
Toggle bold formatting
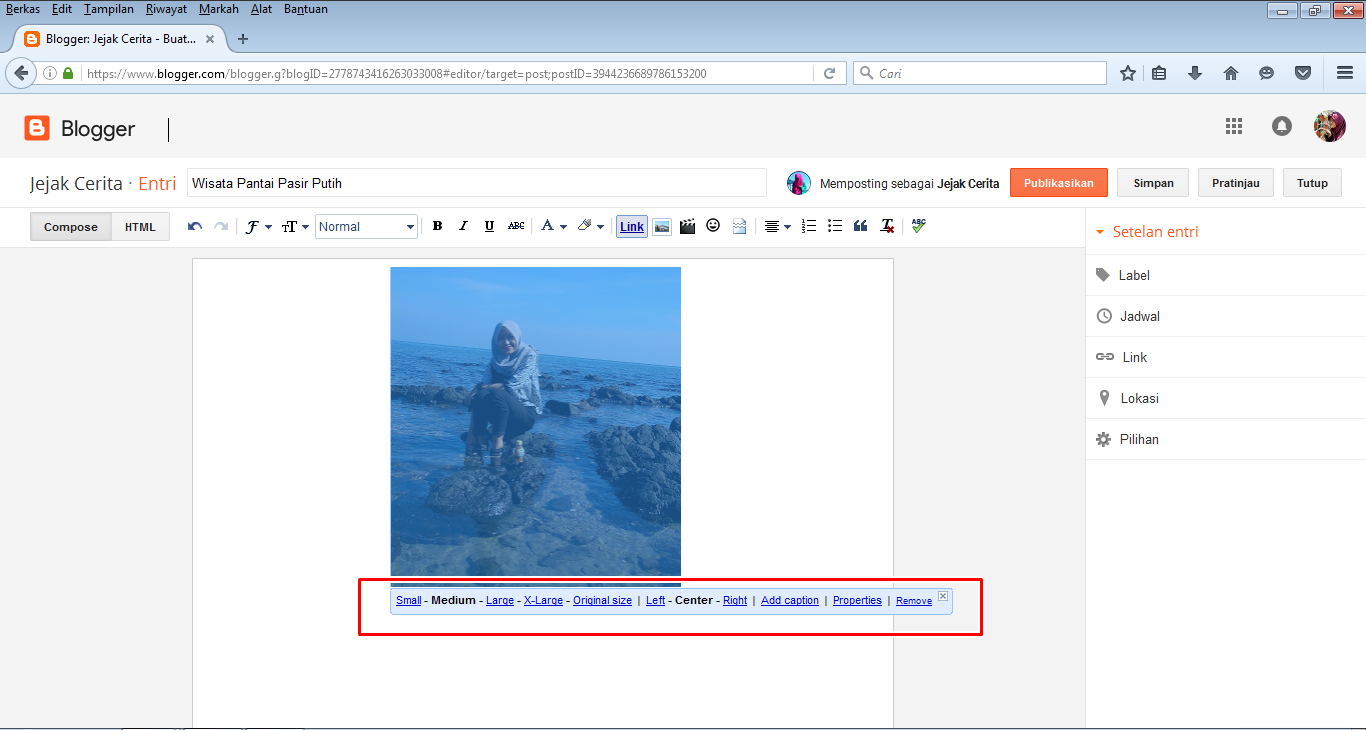(x=437, y=226)
